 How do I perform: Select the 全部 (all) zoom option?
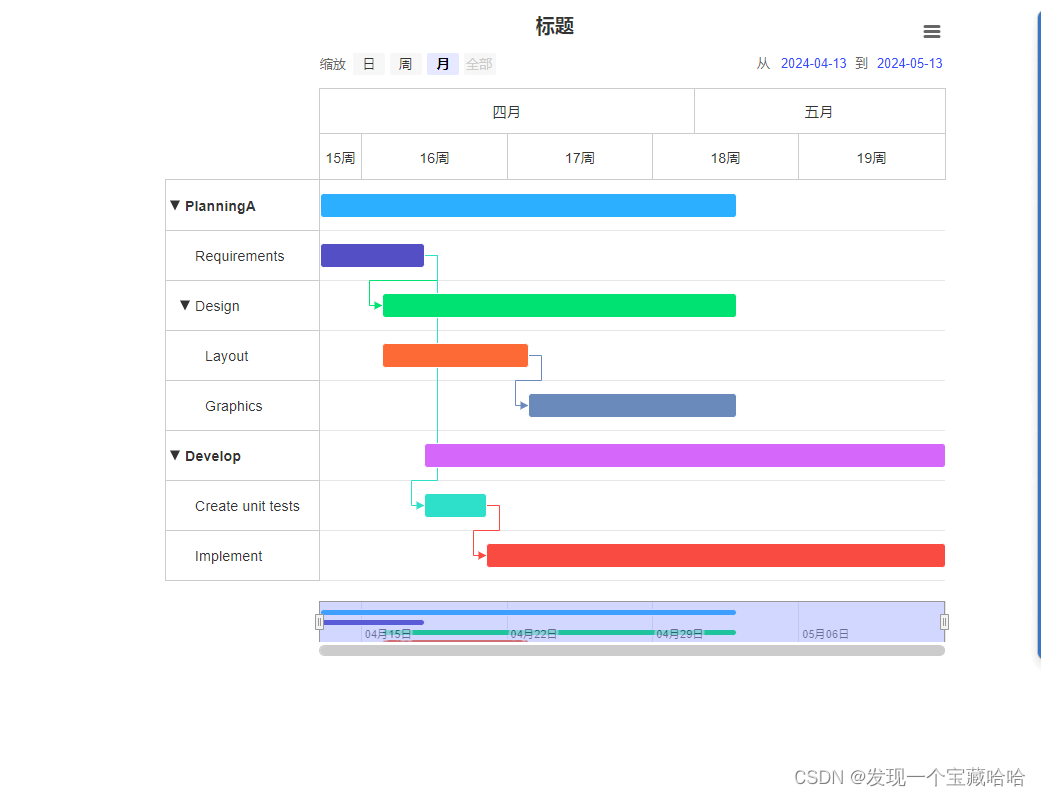(x=479, y=63)
